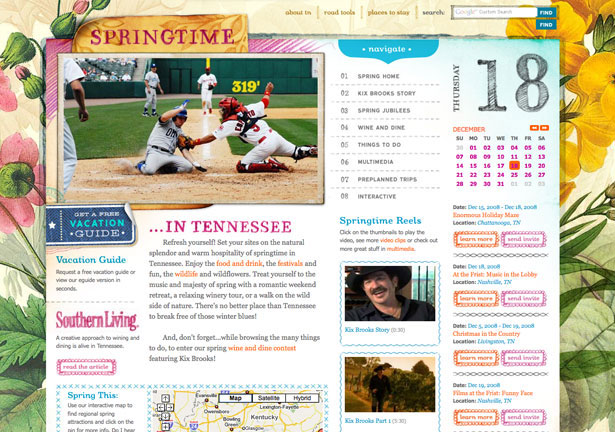Click the Google custom search field
This screenshot has height=432, width=615.
(x=495, y=12)
